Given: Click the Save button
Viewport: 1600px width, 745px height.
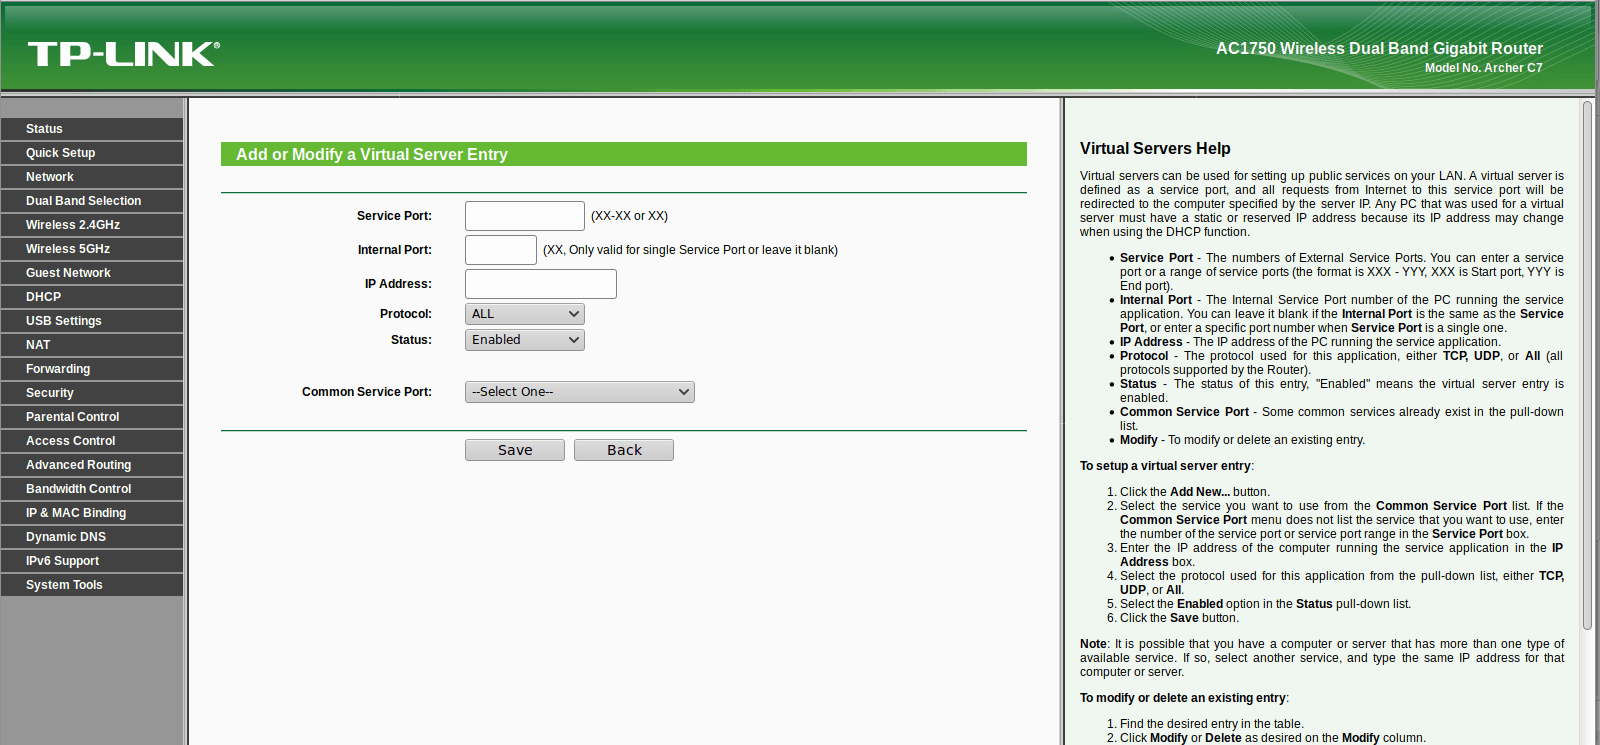Looking at the screenshot, I should (515, 450).
